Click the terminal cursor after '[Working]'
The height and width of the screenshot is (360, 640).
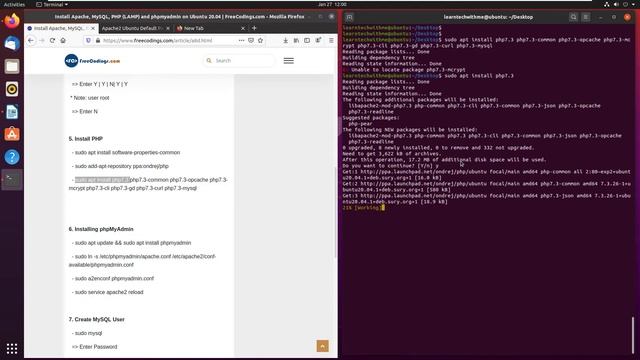point(383,207)
